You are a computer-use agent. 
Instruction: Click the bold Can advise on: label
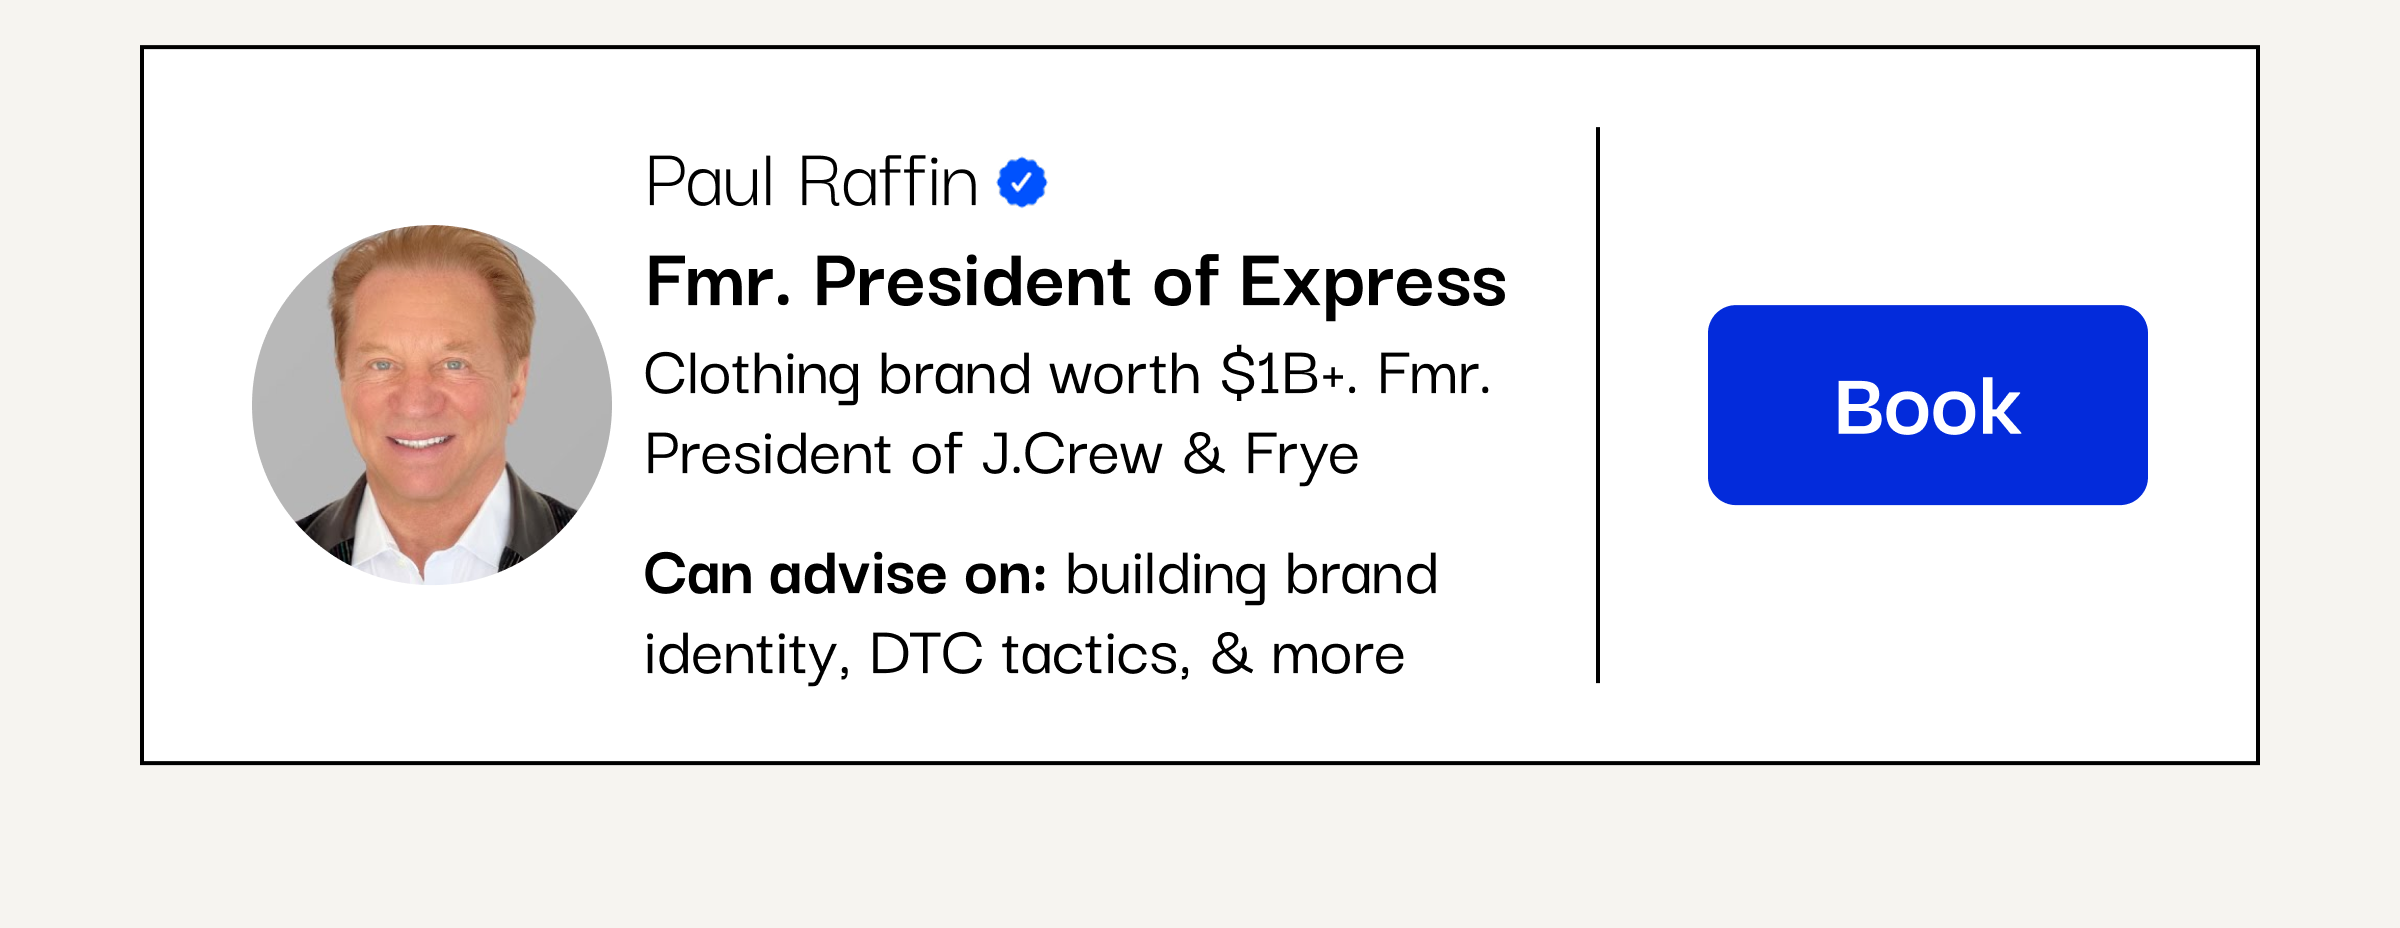845,575
